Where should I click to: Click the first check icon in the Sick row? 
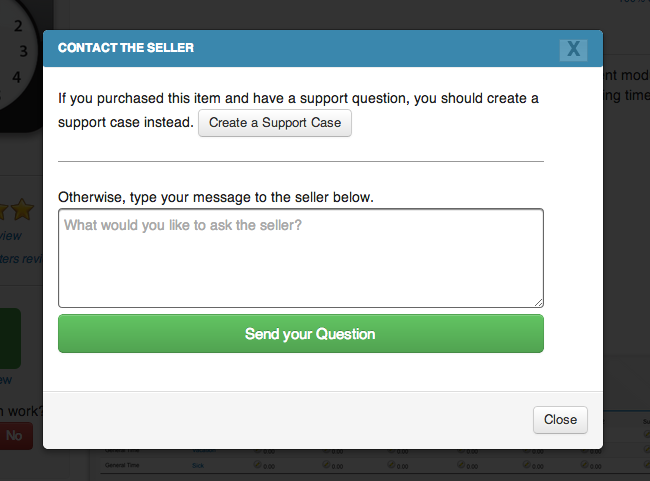(x=257, y=465)
